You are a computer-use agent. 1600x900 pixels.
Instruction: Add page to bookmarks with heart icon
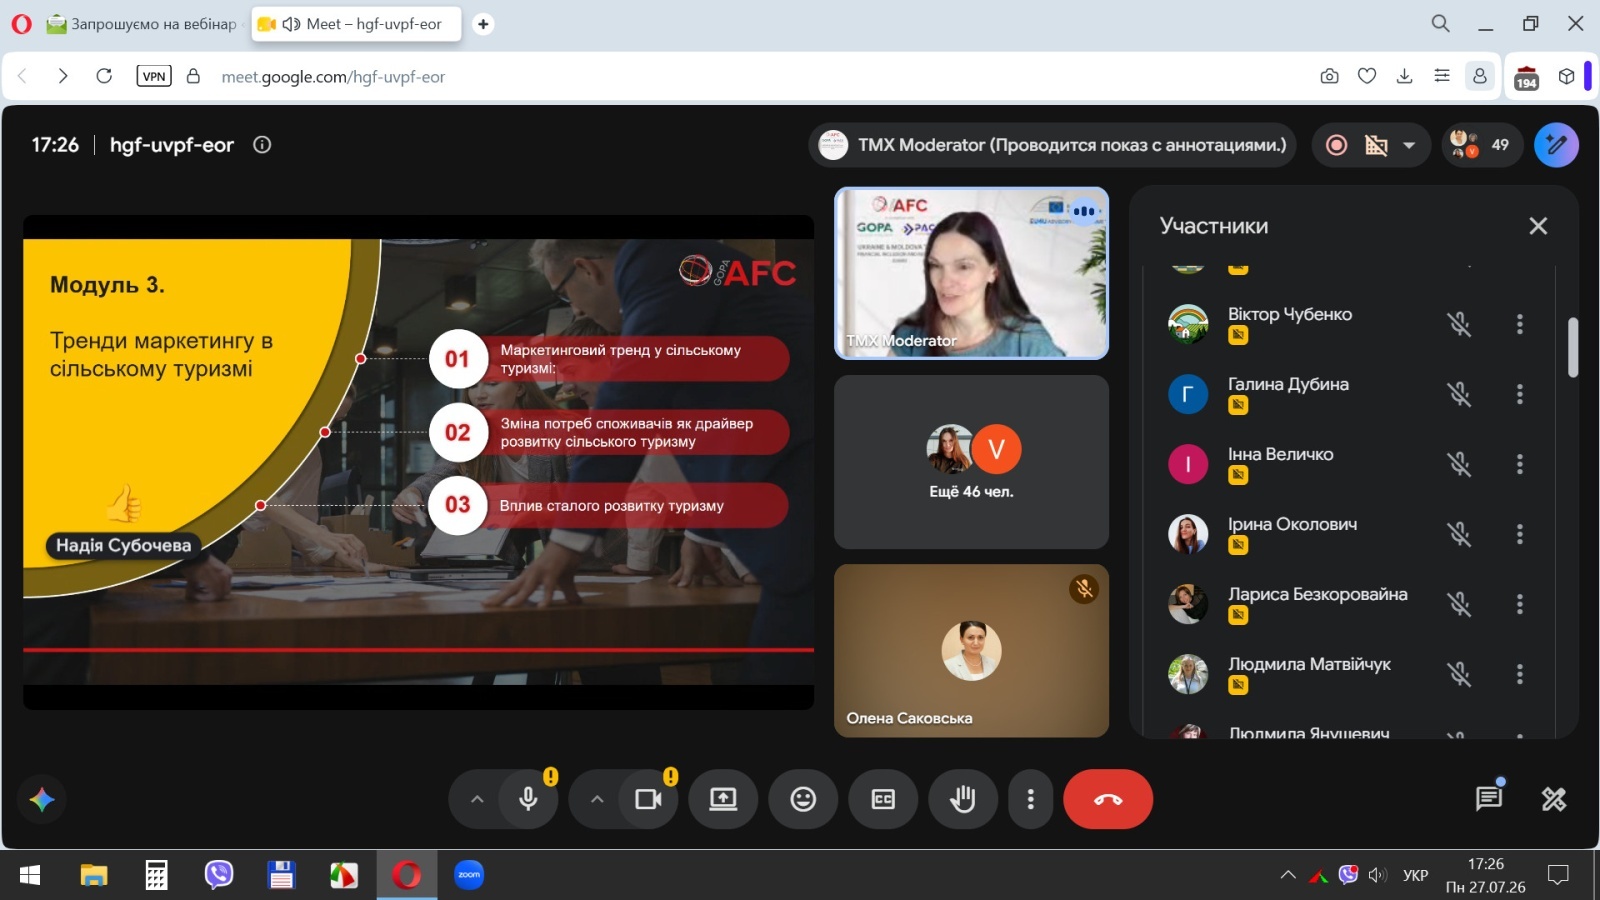1367,76
